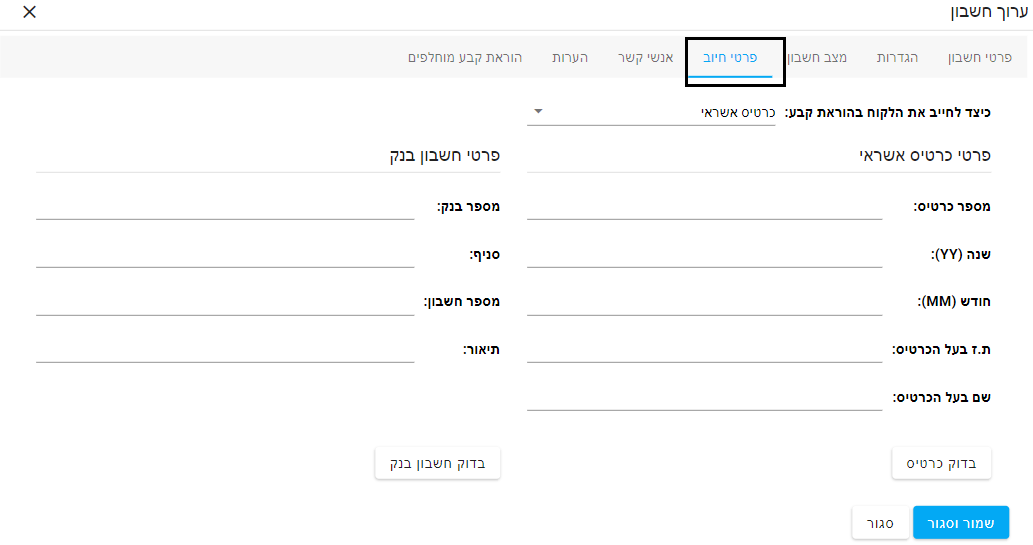Open the הערות tab
The image size is (1033, 545).
tap(570, 57)
